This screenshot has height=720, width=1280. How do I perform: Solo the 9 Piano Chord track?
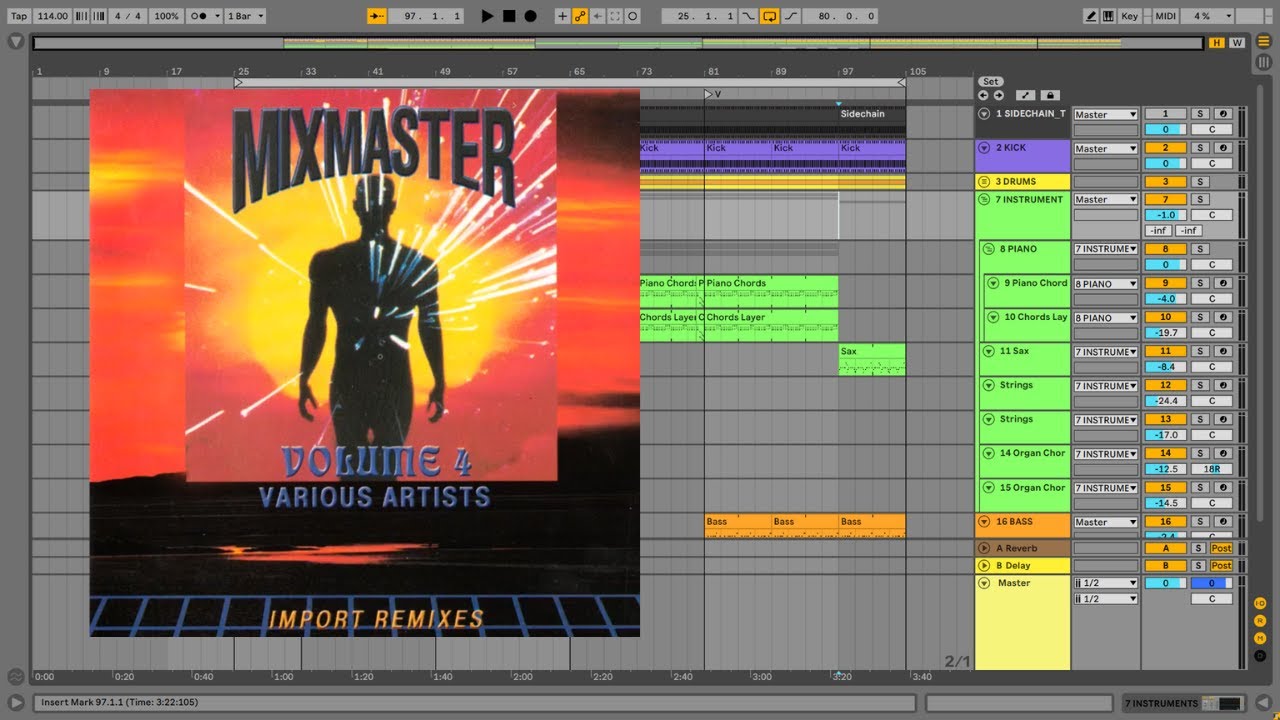[1200, 283]
